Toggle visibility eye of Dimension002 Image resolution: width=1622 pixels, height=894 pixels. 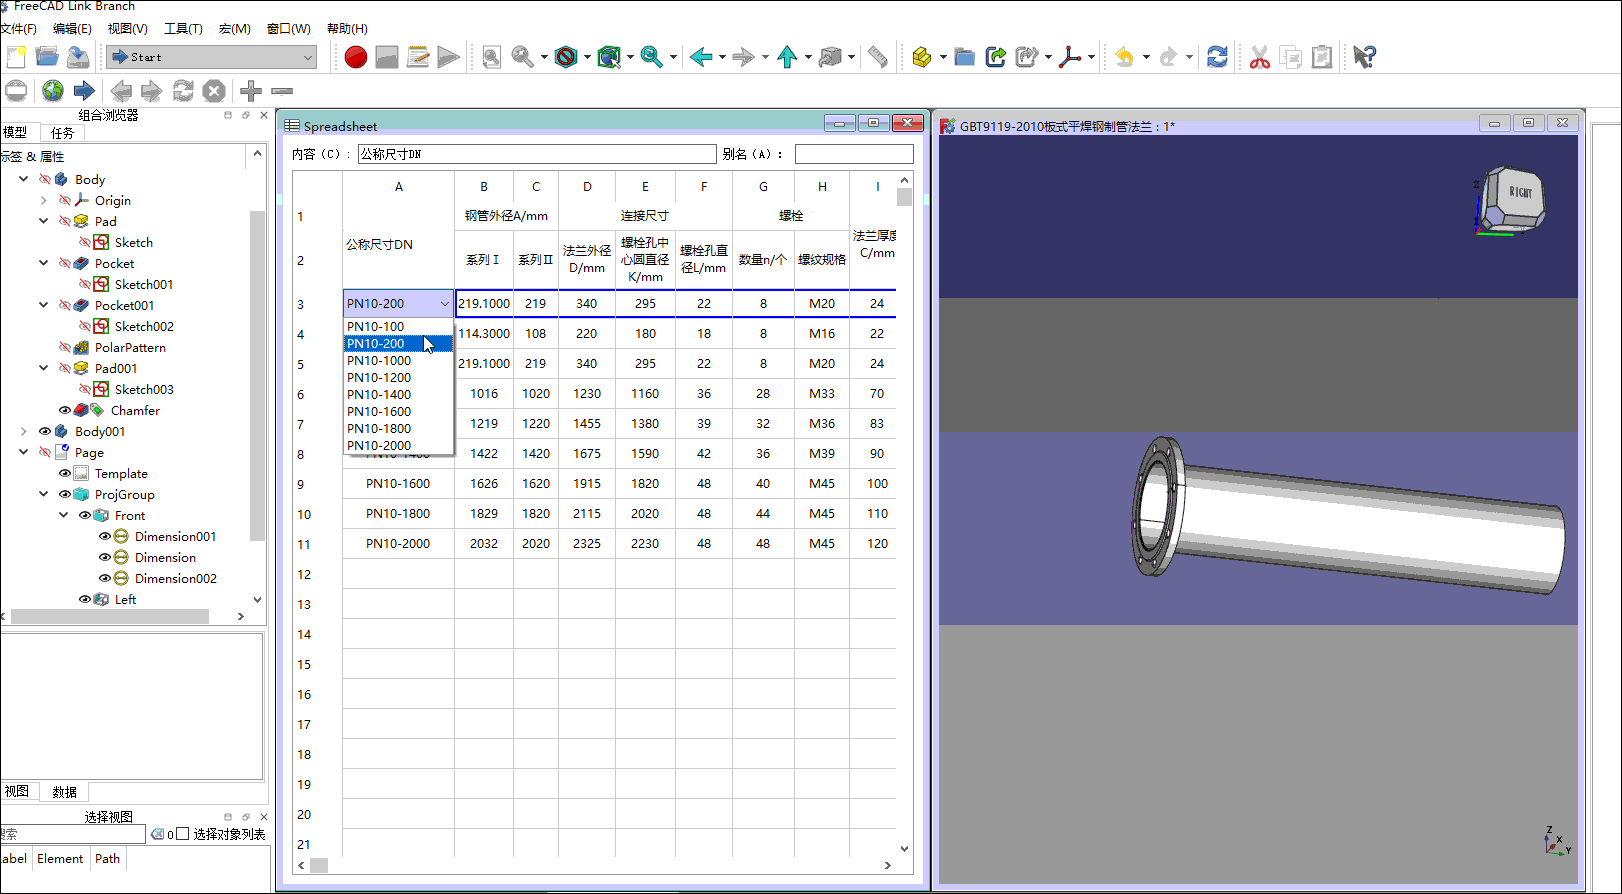coord(105,578)
